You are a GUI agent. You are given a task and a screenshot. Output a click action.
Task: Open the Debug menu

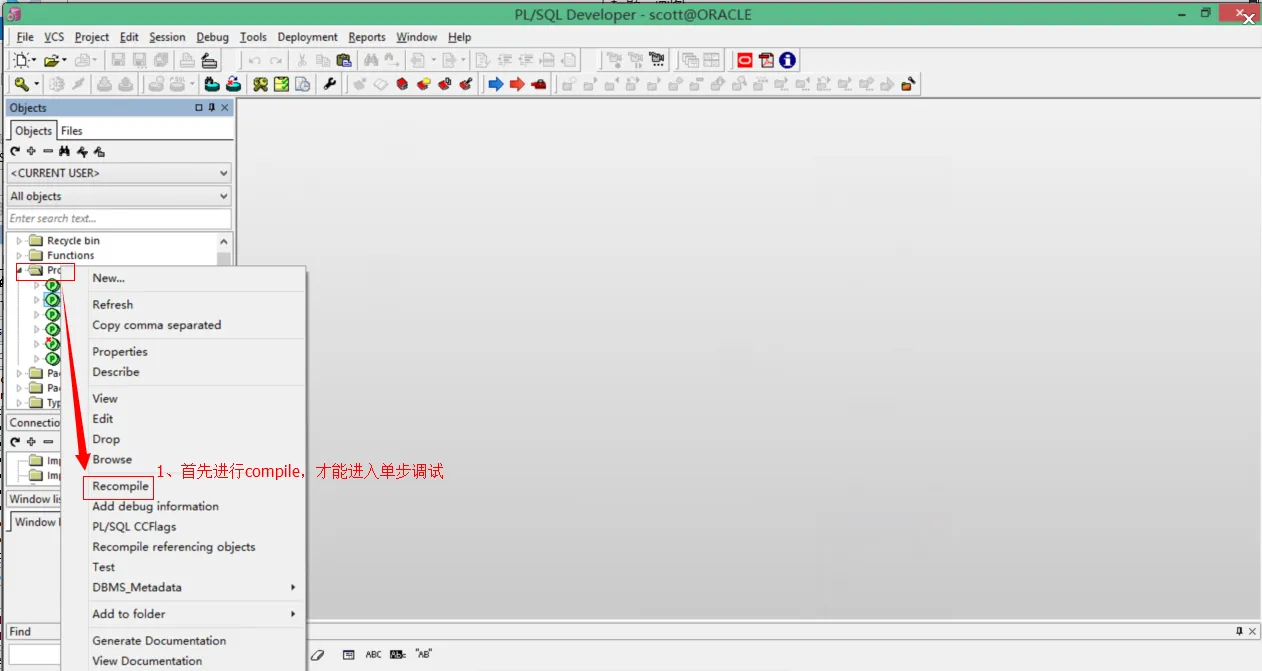(x=212, y=37)
